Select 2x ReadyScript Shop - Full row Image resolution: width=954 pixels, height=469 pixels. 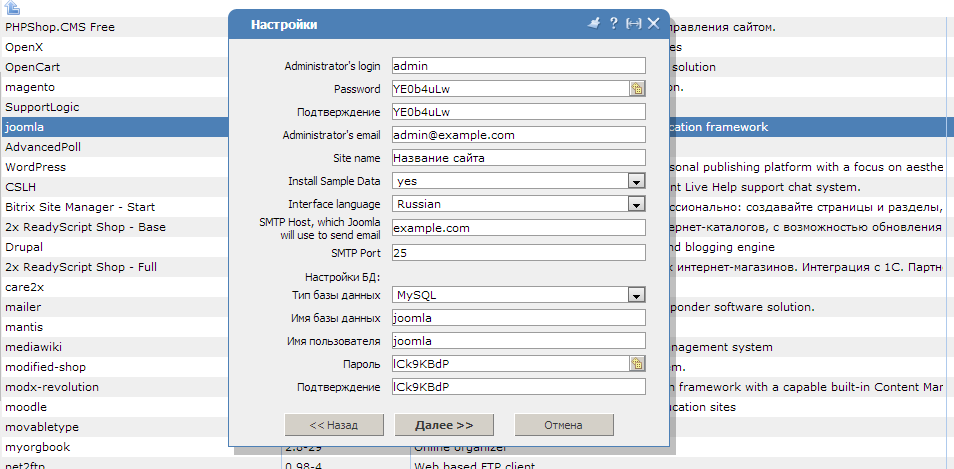82,267
